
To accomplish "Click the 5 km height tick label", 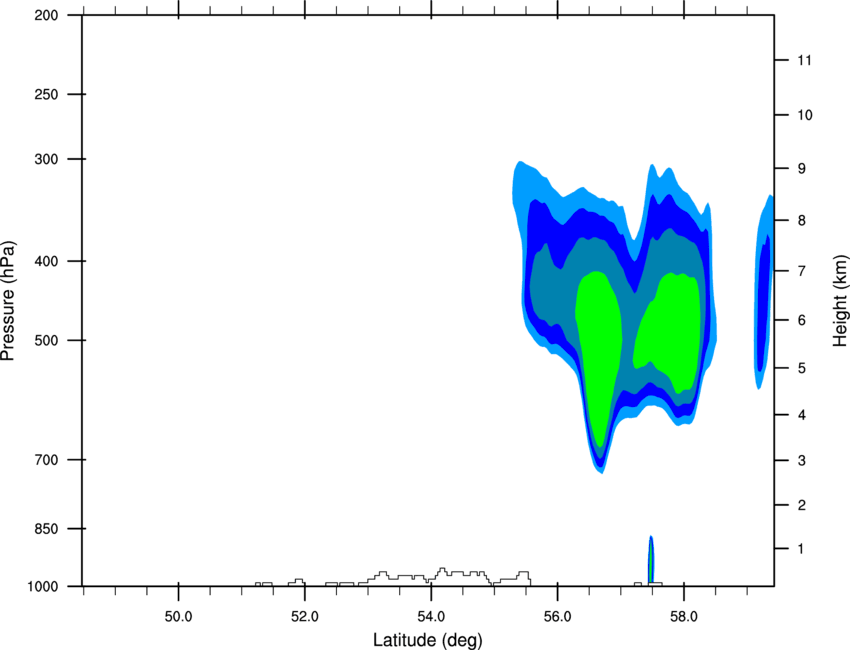I will pyautogui.click(x=802, y=369).
